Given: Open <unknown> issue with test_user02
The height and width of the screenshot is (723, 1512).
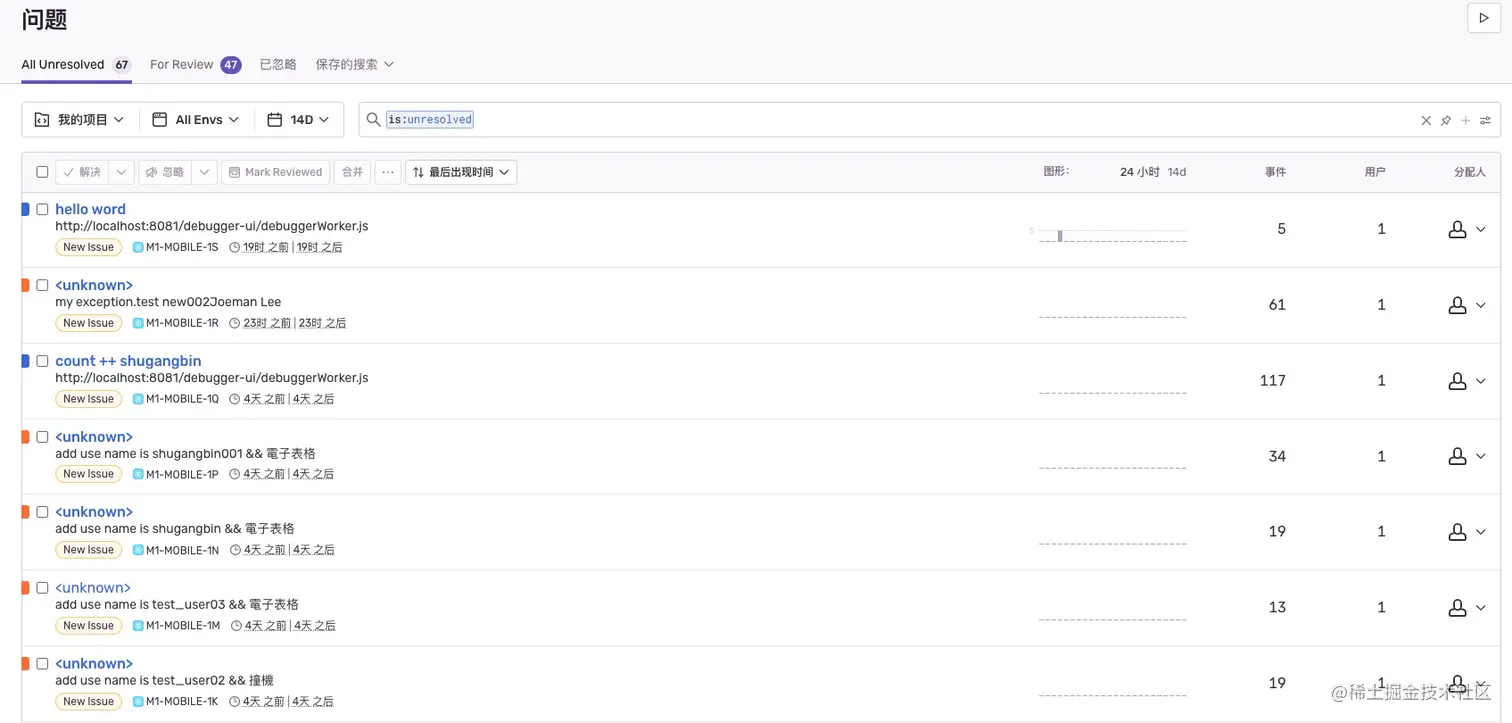Looking at the screenshot, I should [94, 664].
